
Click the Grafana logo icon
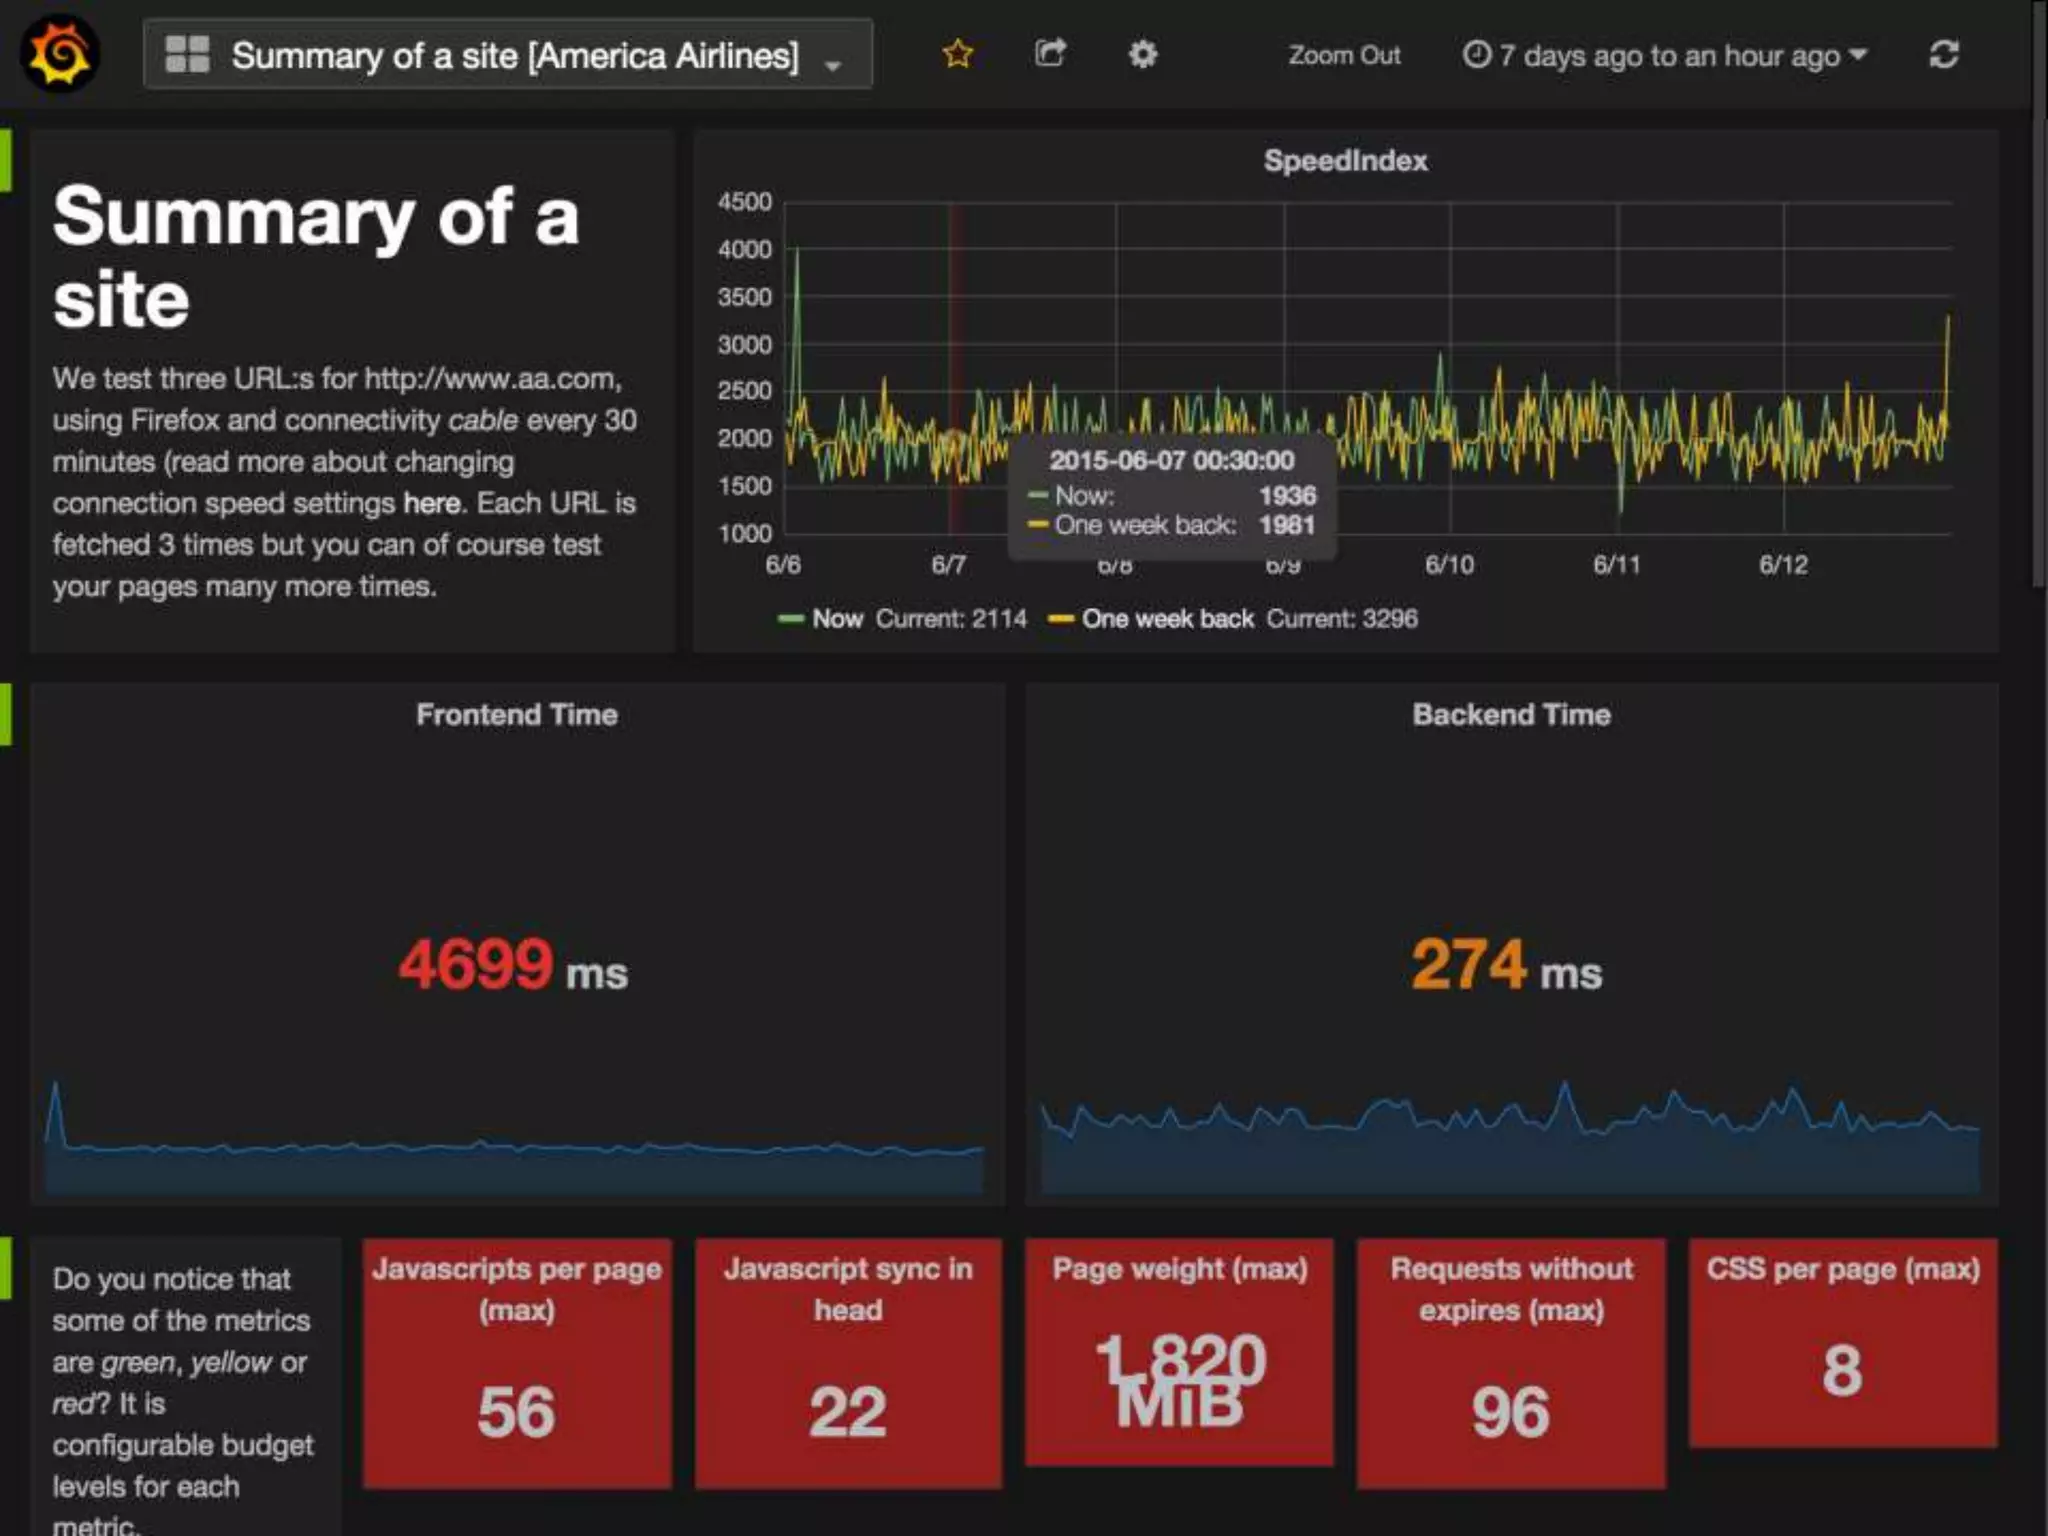click(x=60, y=55)
